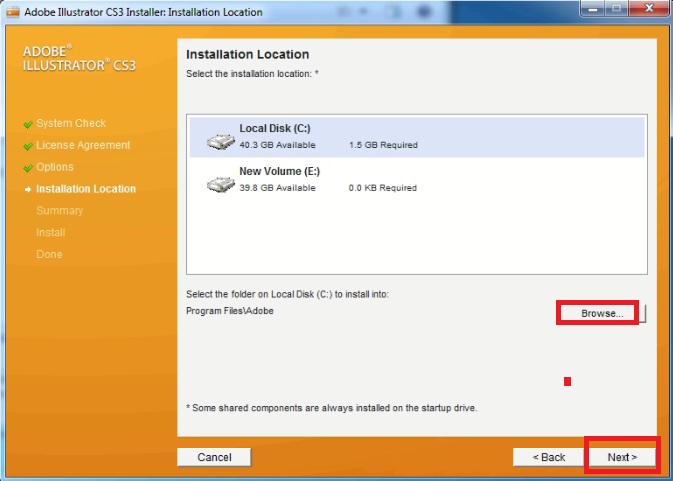Image resolution: width=673 pixels, height=481 pixels.
Task: Select the Options step label
Action: pos(55,167)
